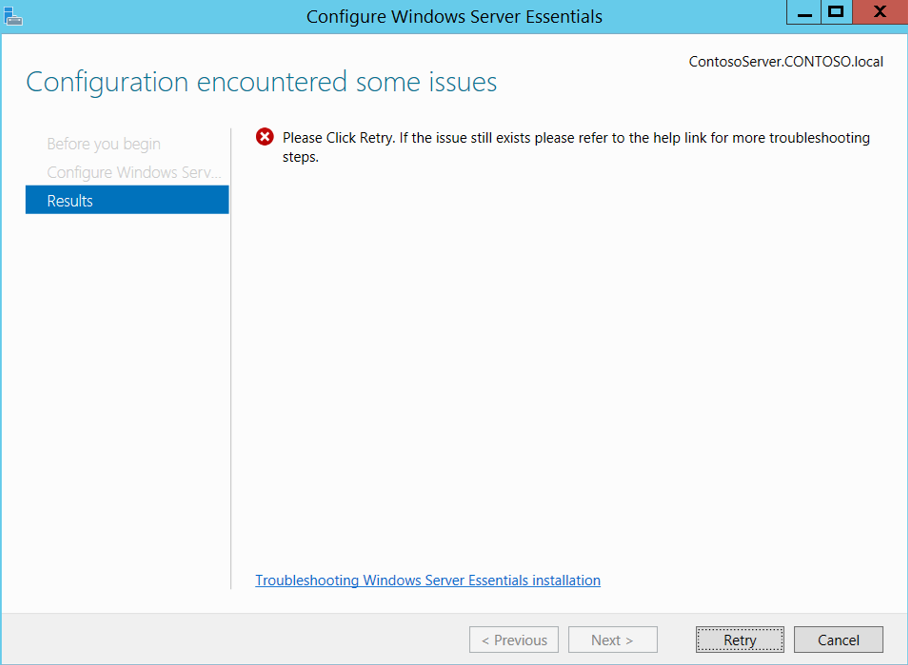Click the Windows Server Essentials title bar icon

click(13, 16)
